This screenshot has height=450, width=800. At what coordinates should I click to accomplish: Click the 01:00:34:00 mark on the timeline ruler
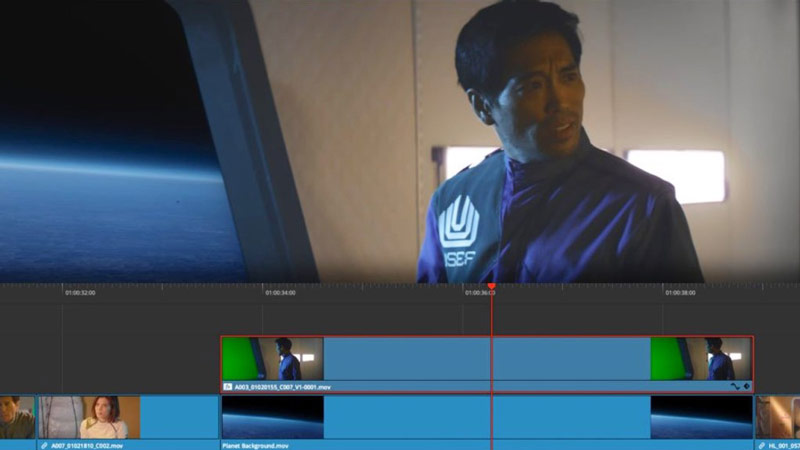click(x=280, y=293)
